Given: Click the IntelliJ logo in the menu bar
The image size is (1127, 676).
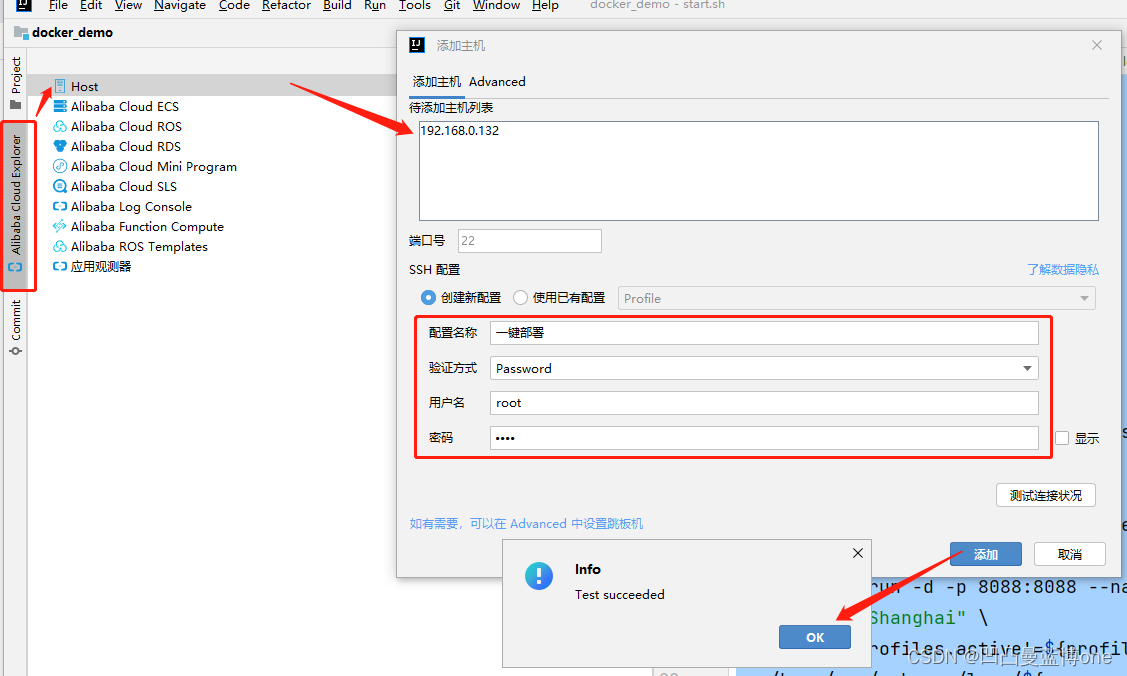Looking at the screenshot, I should [x=24, y=5].
